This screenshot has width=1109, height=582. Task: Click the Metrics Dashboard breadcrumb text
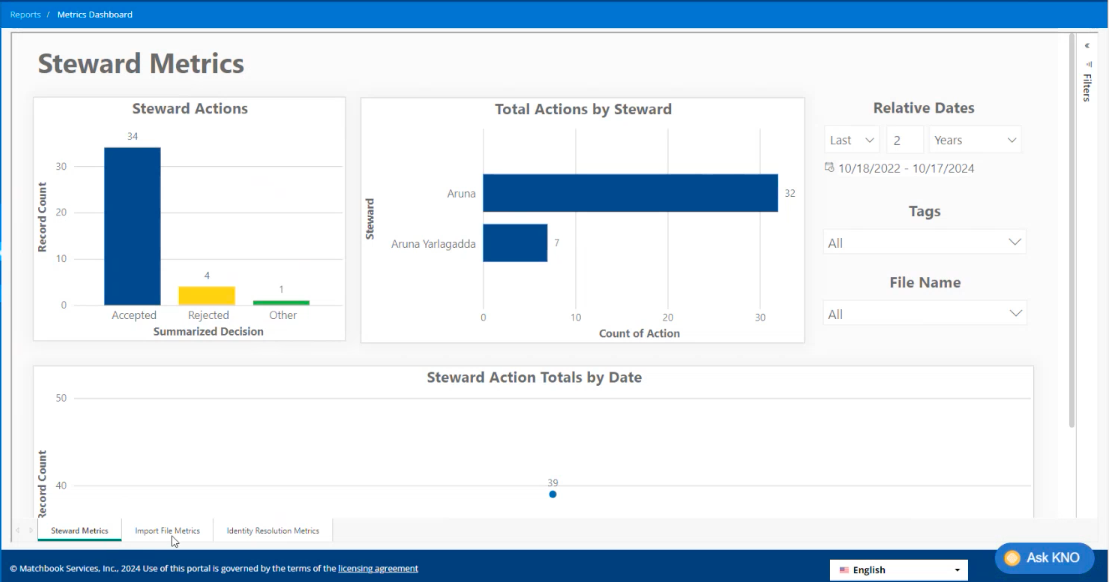95,14
